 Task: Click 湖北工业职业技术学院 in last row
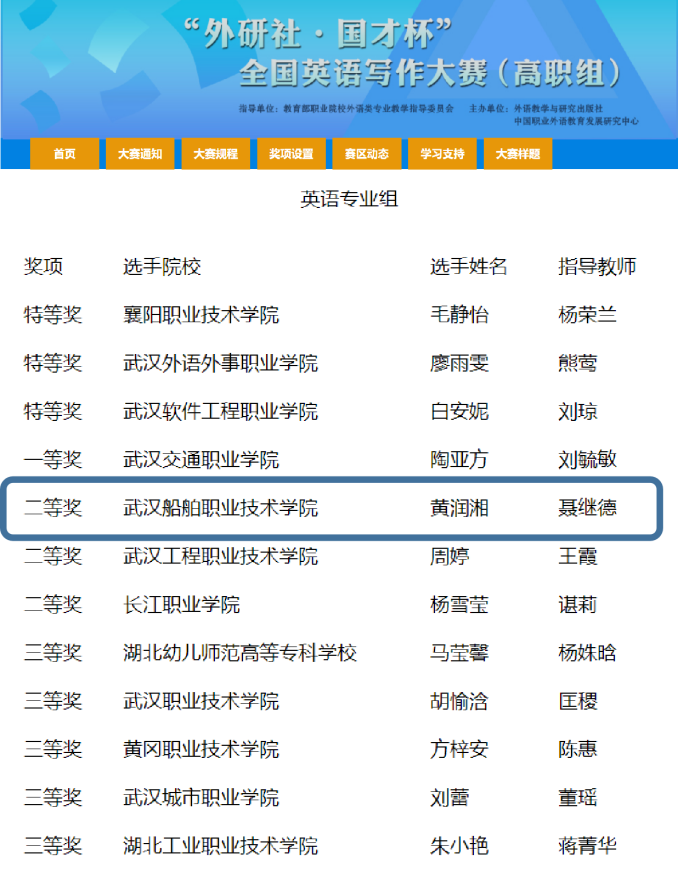pyautogui.click(x=220, y=846)
